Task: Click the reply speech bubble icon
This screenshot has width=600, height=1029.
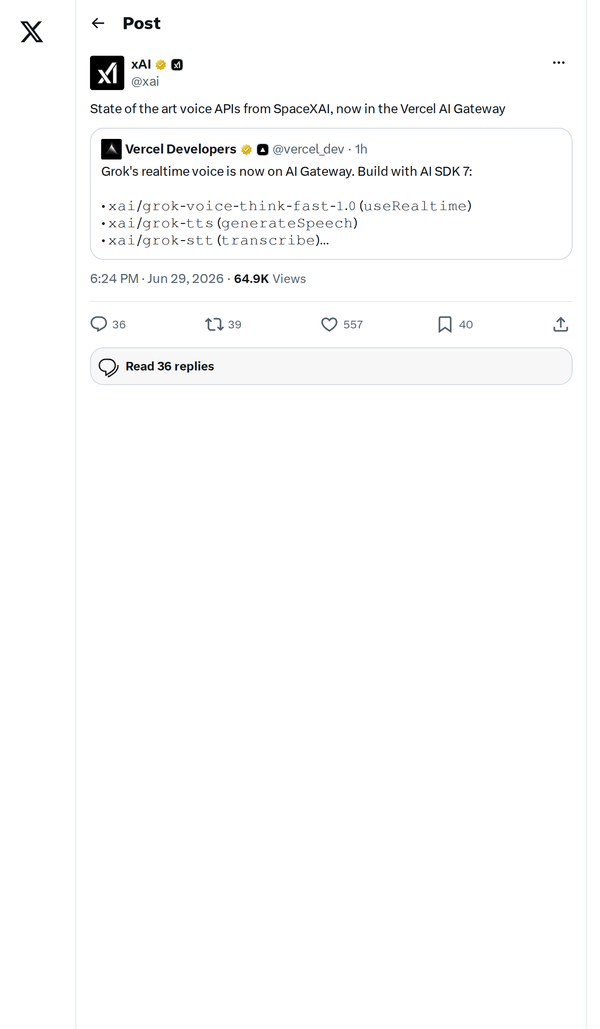Action: [98, 324]
